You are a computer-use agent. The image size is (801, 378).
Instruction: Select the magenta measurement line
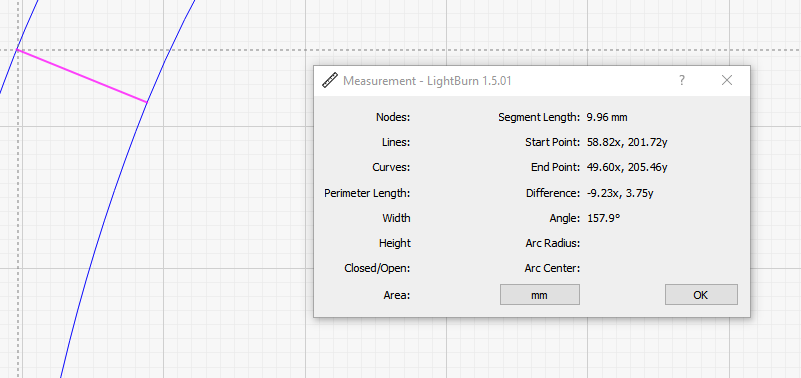click(x=82, y=76)
